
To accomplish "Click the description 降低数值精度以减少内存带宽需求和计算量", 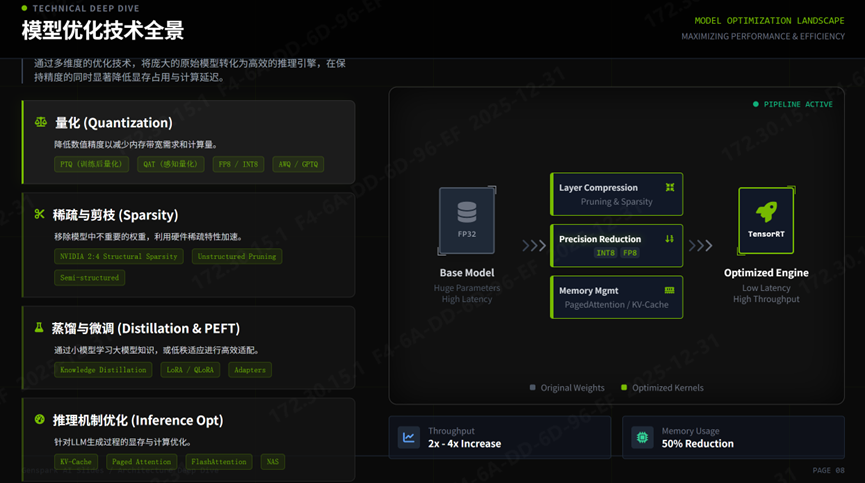I will pos(136,144).
